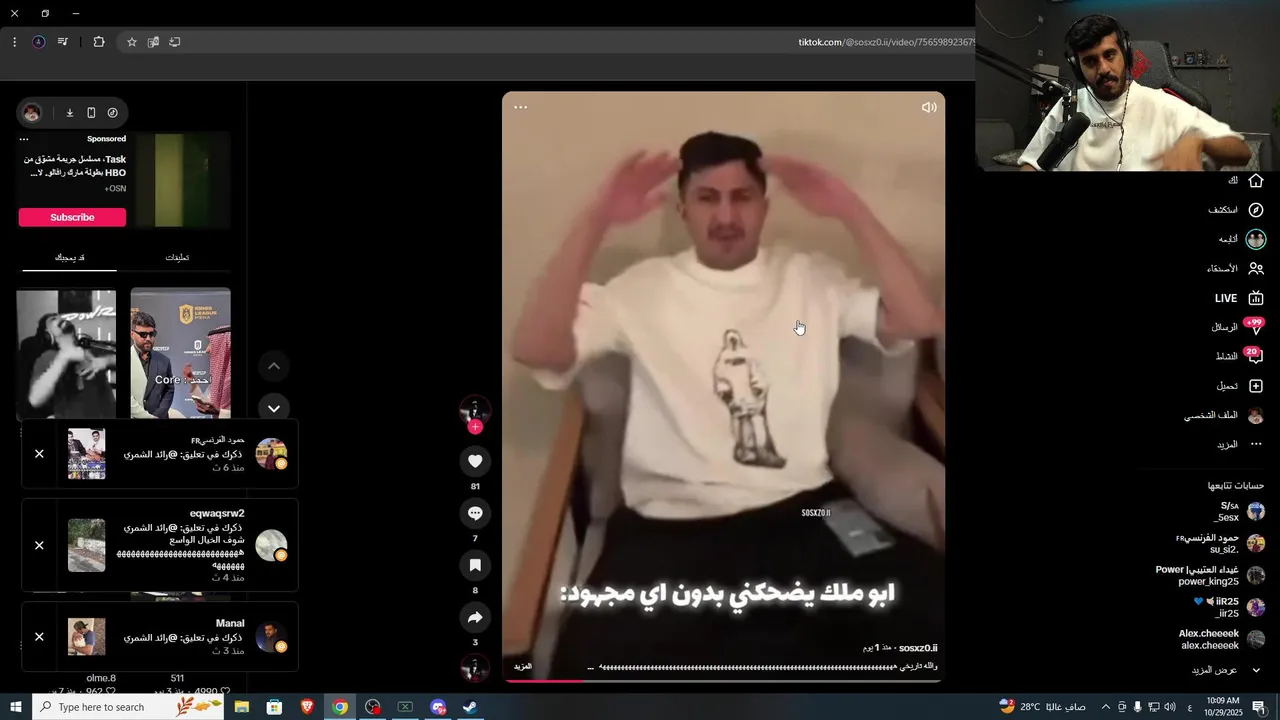Switch to the تعليقات tab
Image resolution: width=1280 pixels, height=720 pixels.
point(177,258)
